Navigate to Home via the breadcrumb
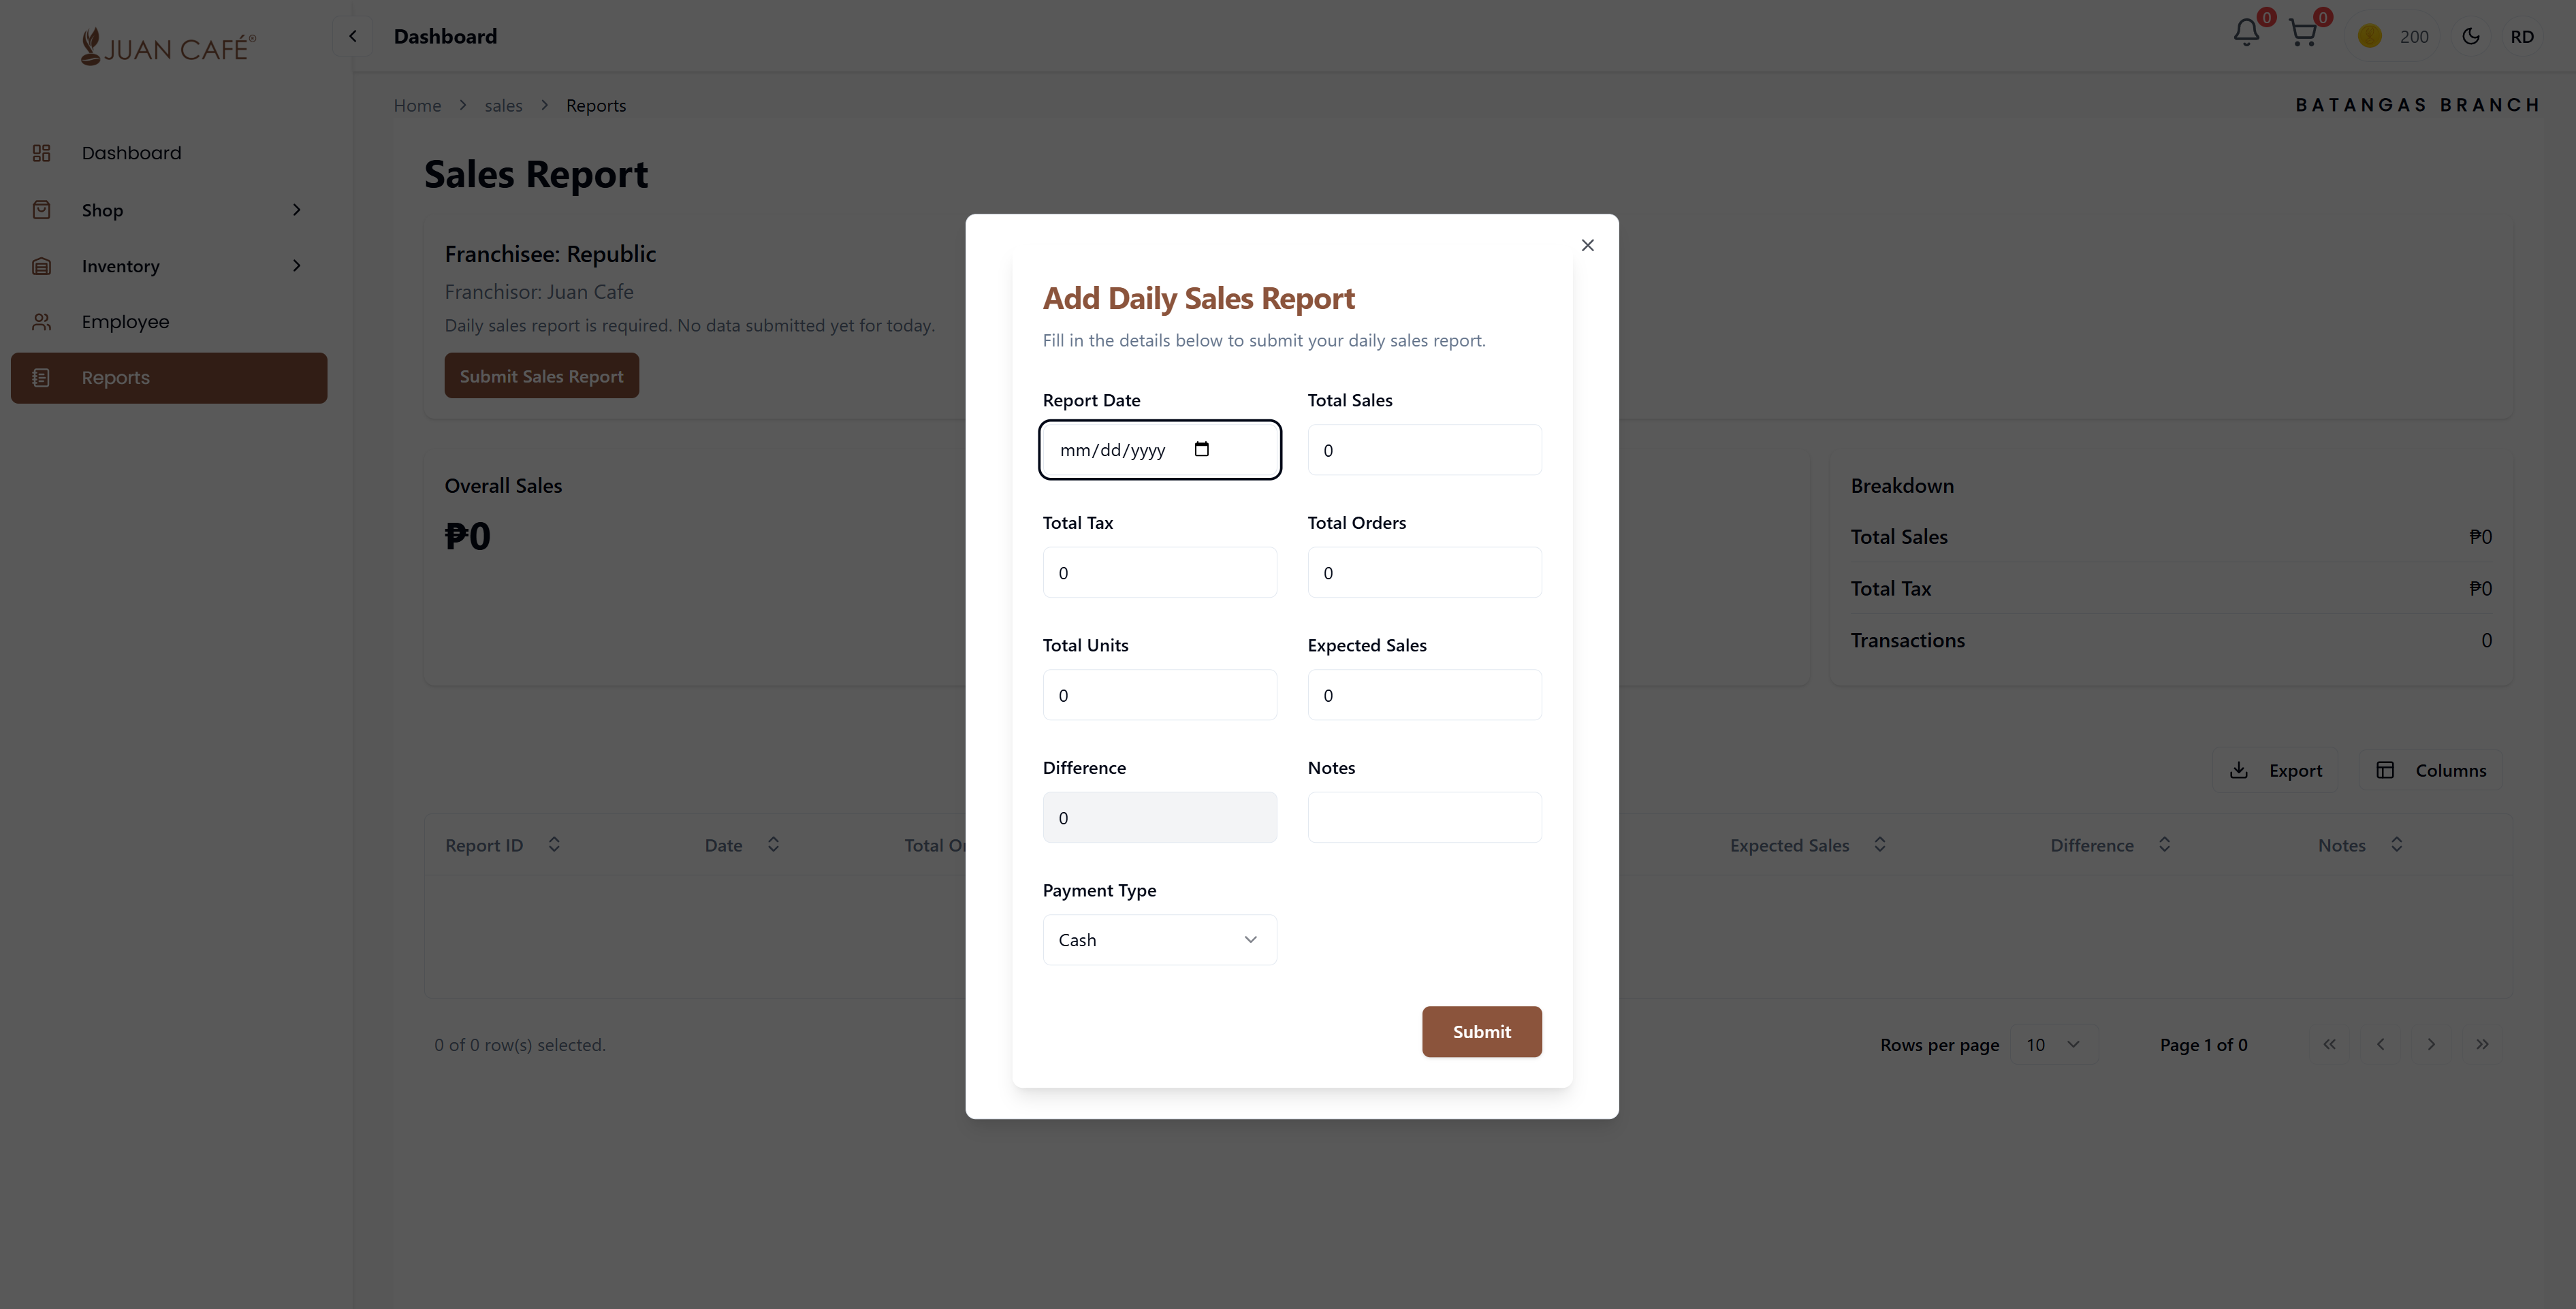Image resolution: width=2576 pixels, height=1309 pixels. [417, 104]
